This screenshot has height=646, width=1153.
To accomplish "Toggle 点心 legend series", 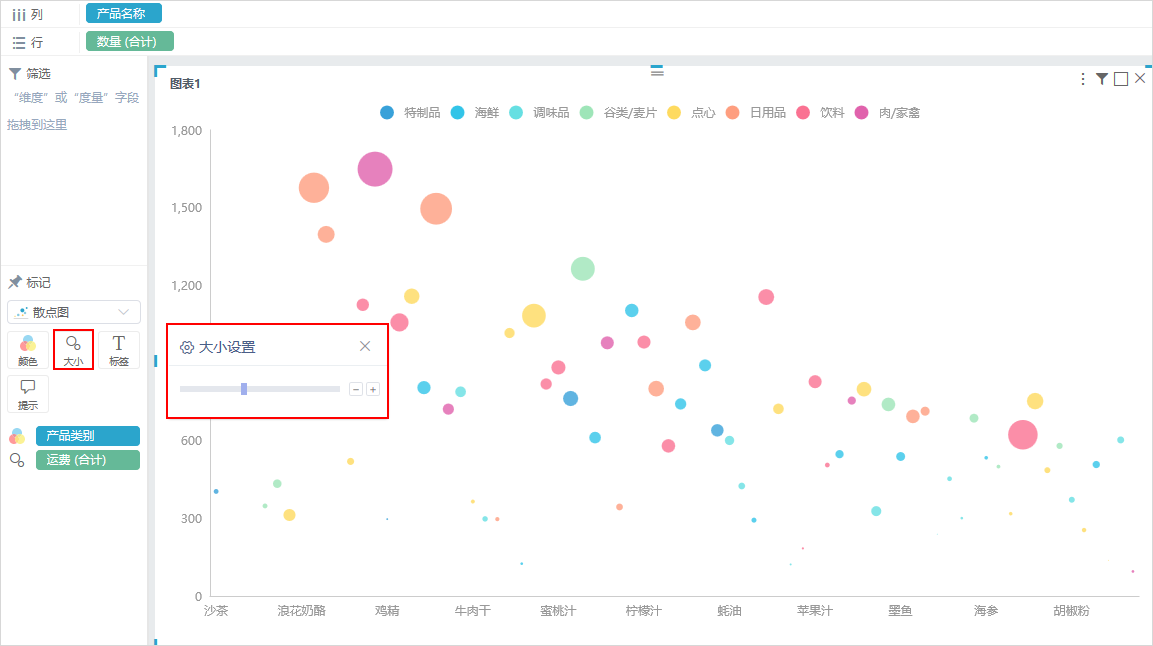I will 691,112.
